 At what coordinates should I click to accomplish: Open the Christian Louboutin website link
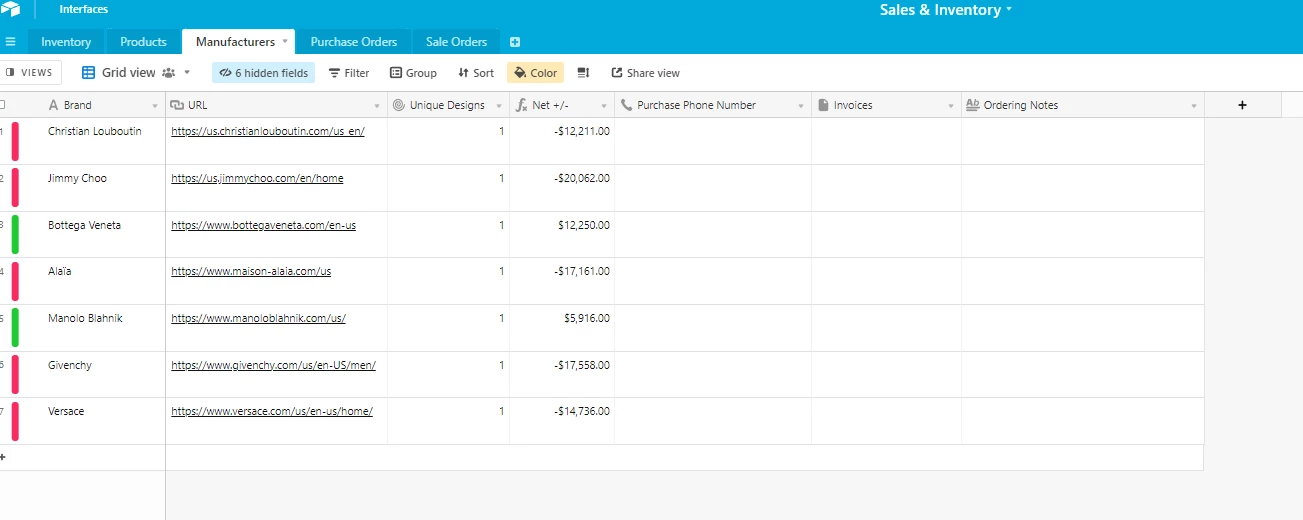click(x=268, y=131)
